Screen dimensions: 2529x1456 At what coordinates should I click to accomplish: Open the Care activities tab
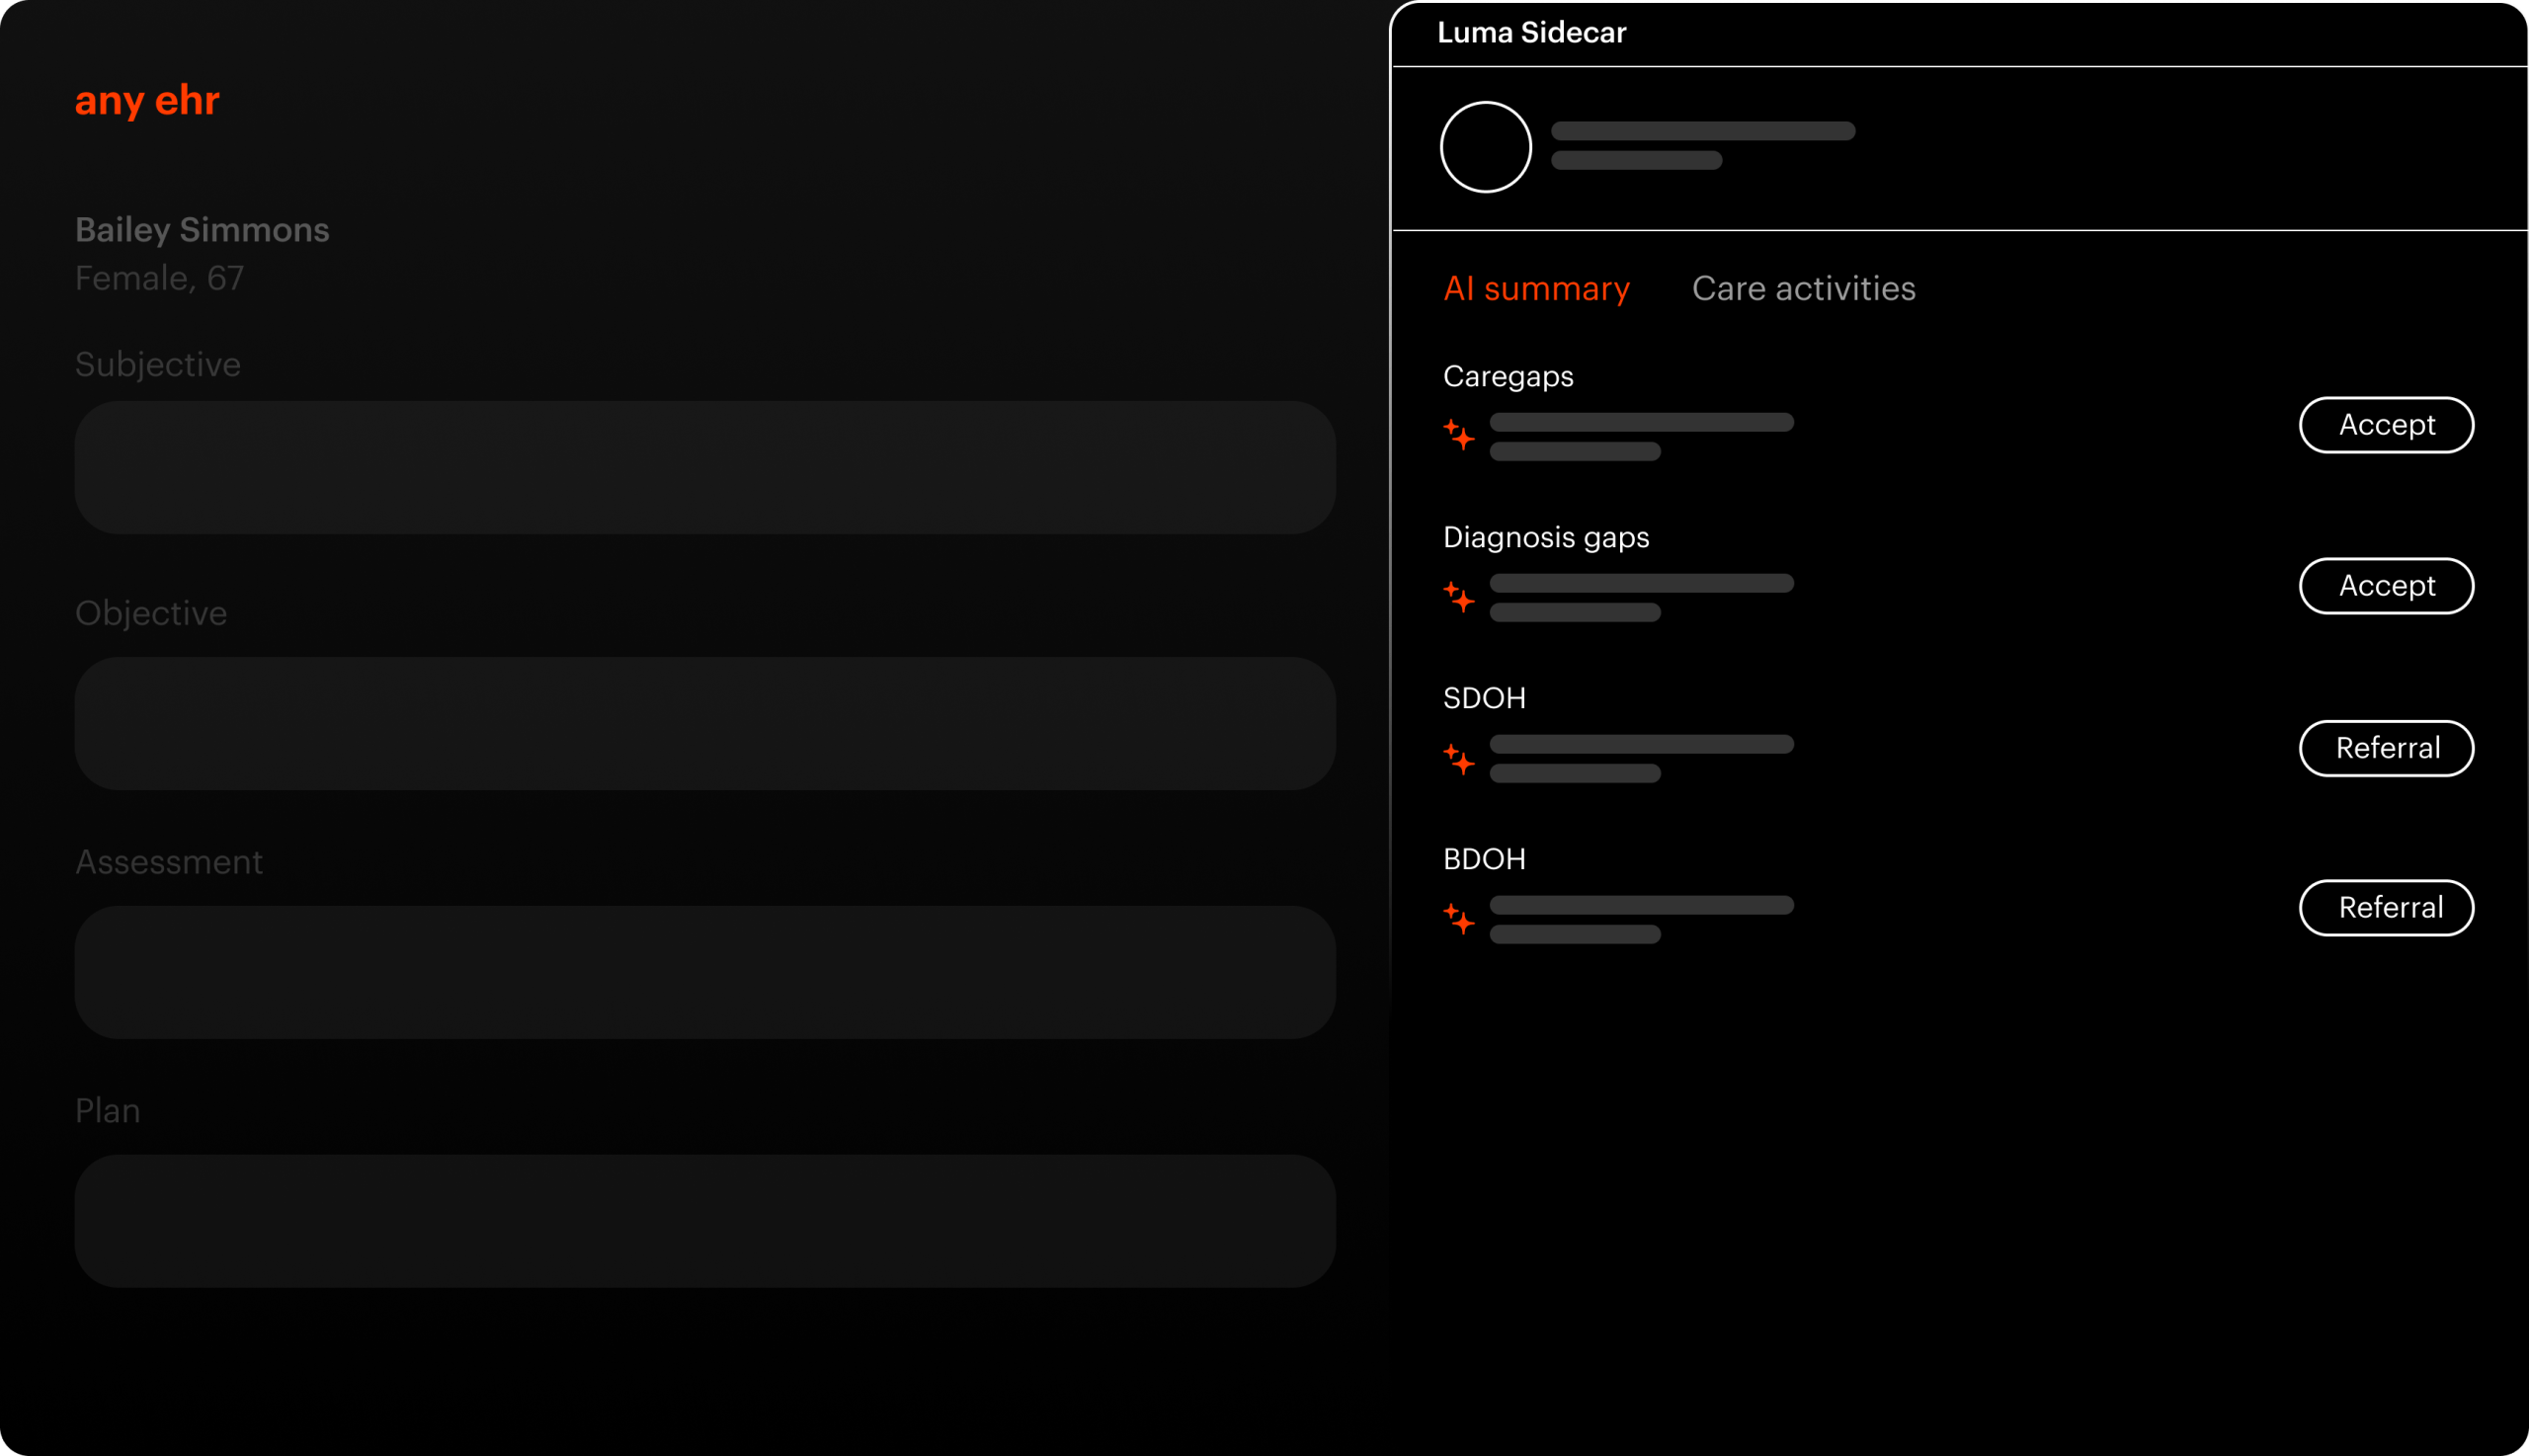tap(1803, 289)
